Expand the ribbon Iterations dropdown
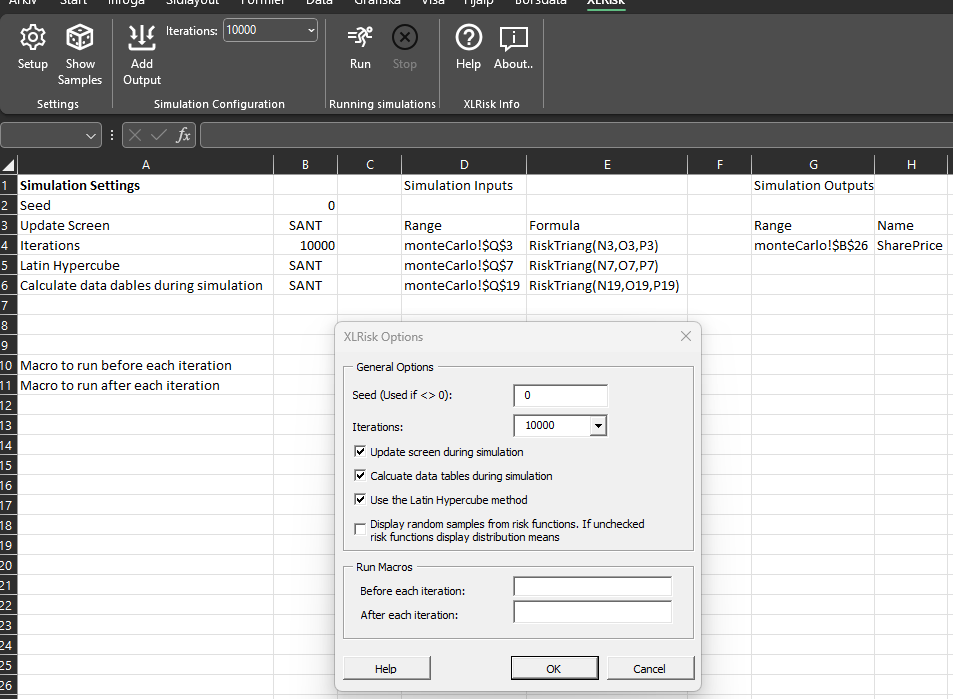This screenshot has width=953, height=699. 311,30
